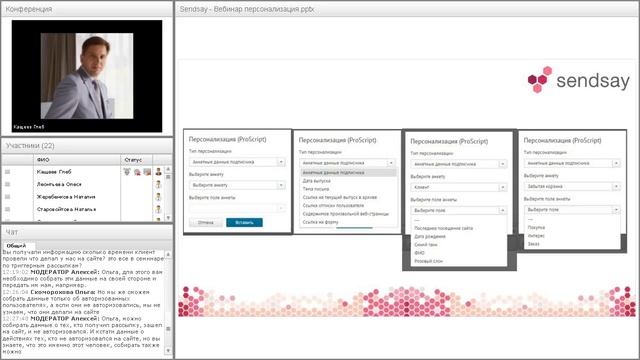Click the 'Леонтьева Олеся' participant name
The image size is (640, 360).
[59, 184]
